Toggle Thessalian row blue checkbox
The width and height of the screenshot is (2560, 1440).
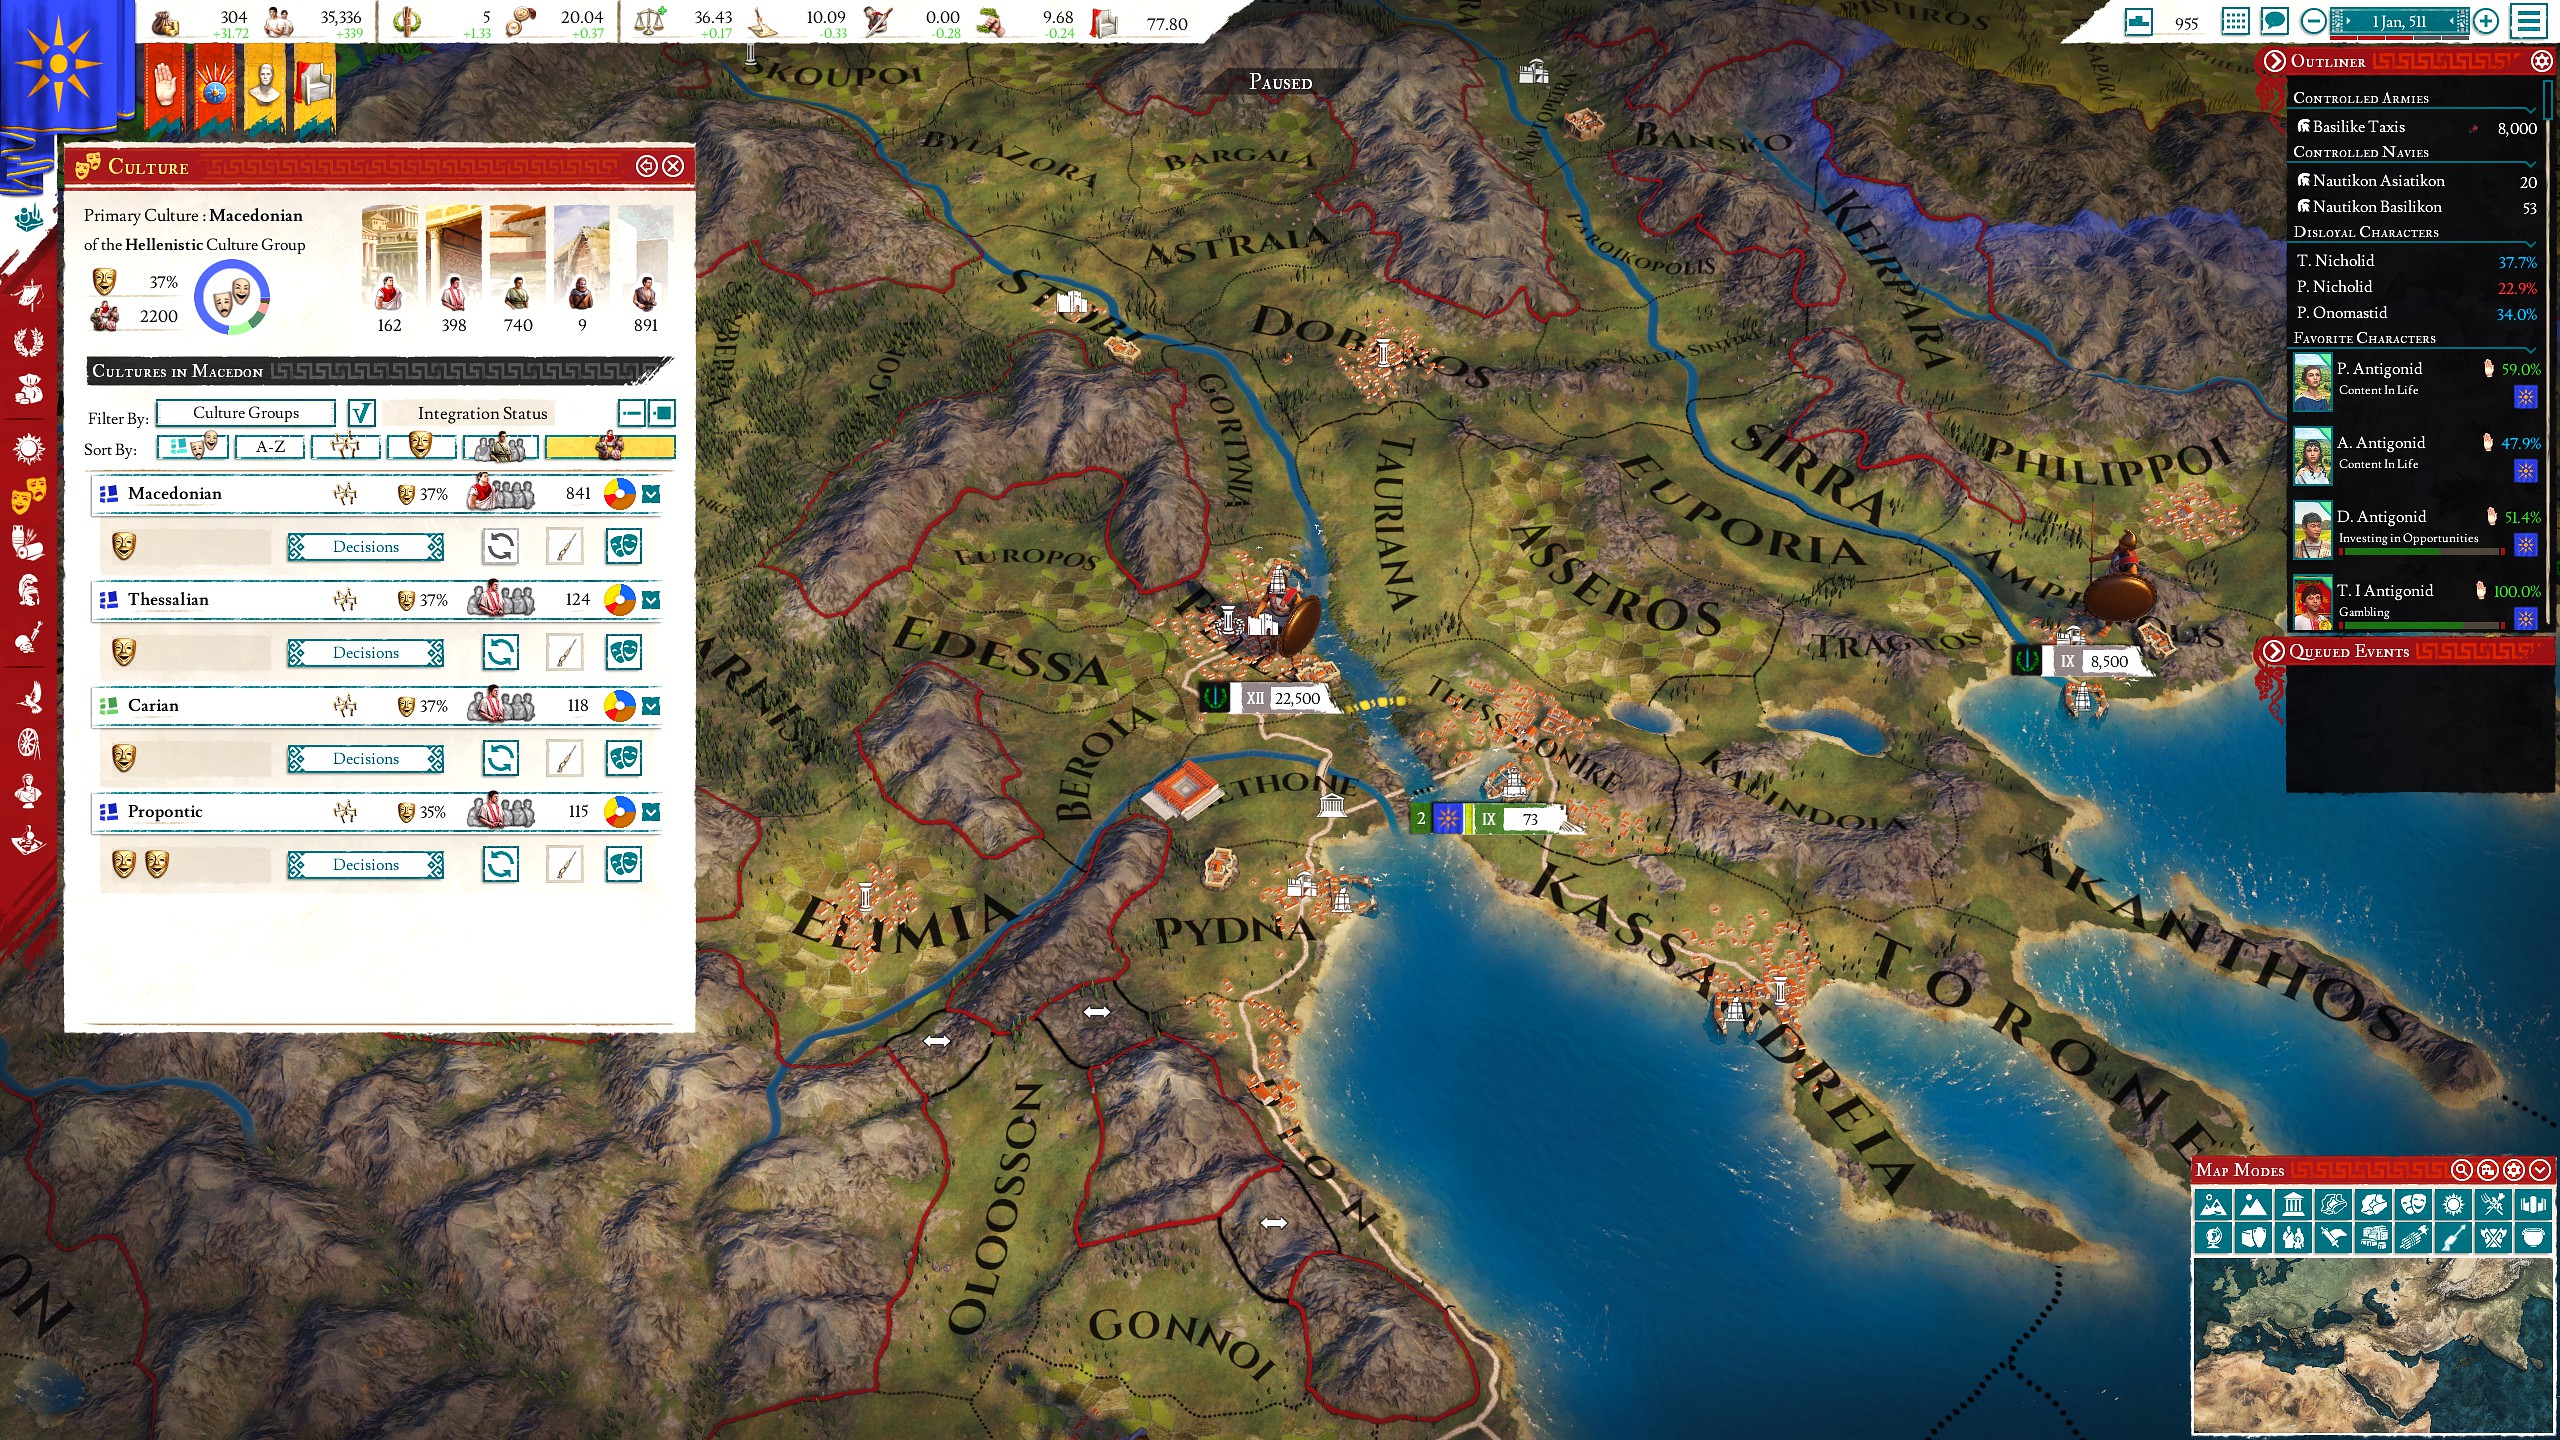pyautogui.click(x=651, y=600)
